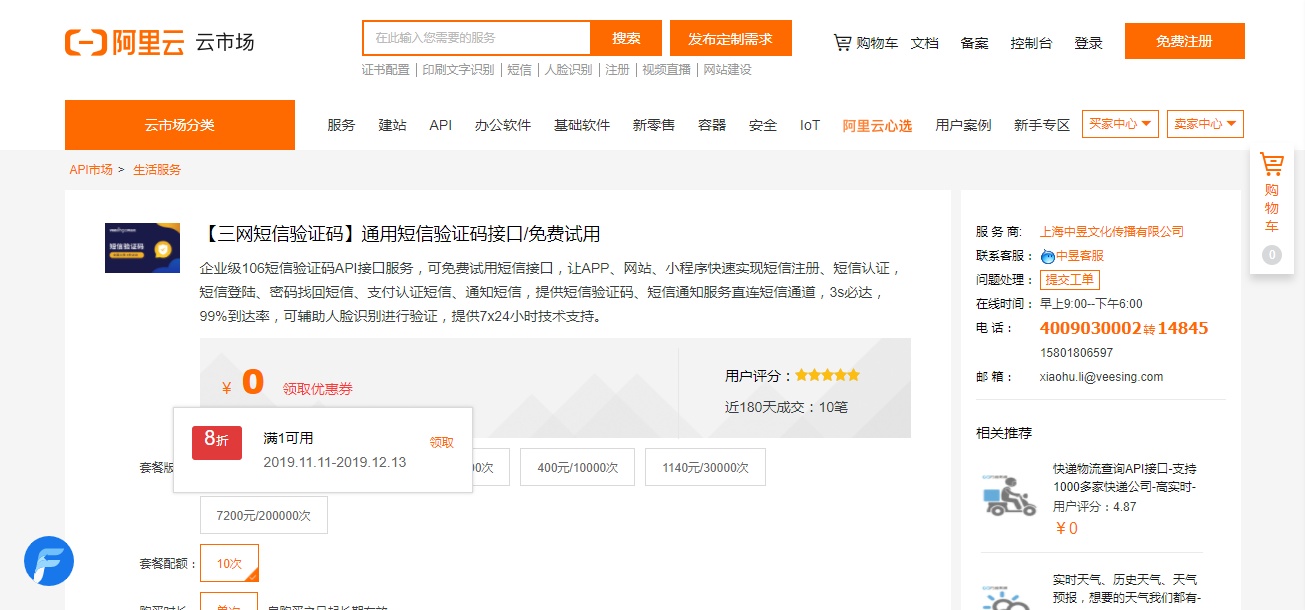Click 领取 on the 8折 coupon

tap(442, 442)
